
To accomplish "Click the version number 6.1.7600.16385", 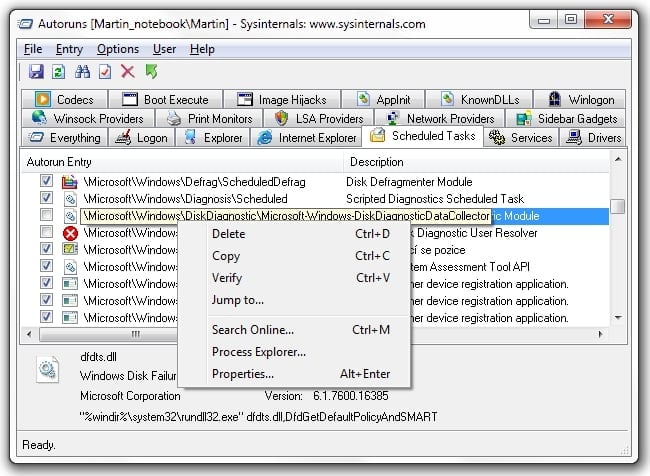I will coord(351,396).
